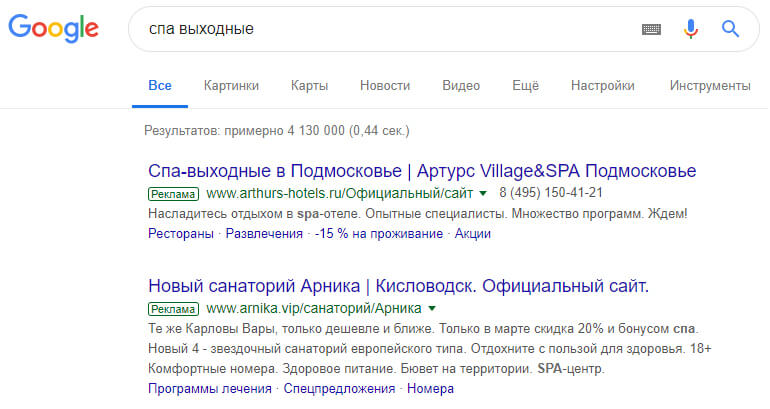
Task: Open the 'Программы лечения' sitelink
Action: [x=210, y=389]
